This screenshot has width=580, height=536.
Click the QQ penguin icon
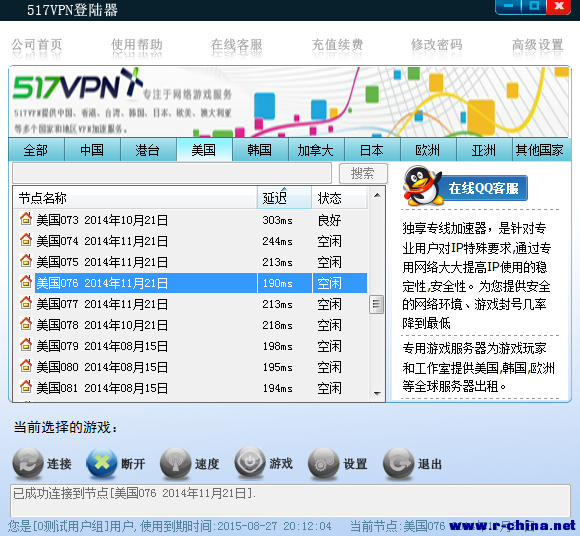[x=422, y=186]
